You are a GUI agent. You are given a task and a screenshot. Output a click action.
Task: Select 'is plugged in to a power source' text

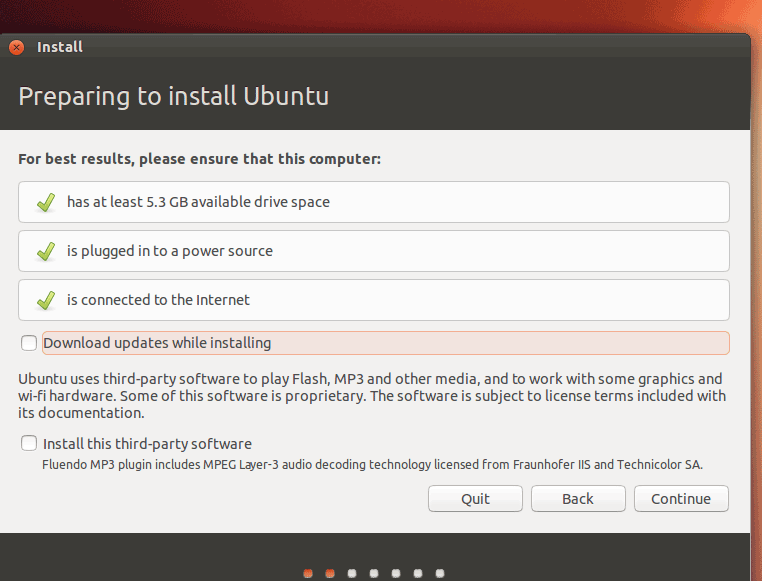170,251
